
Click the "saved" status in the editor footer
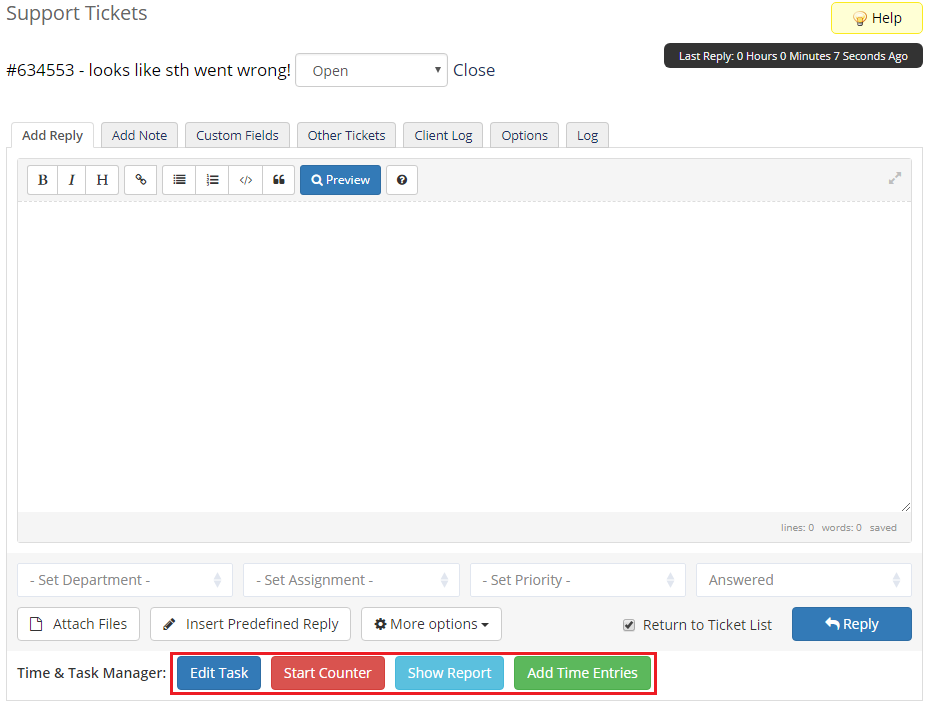883,527
